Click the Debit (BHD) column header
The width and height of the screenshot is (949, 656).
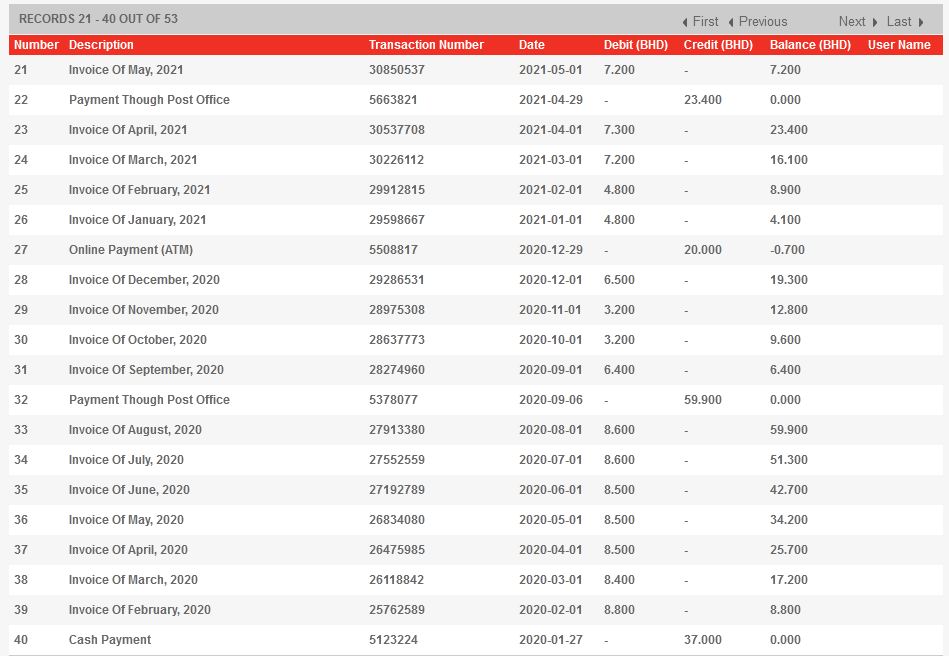[x=635, y=45]
